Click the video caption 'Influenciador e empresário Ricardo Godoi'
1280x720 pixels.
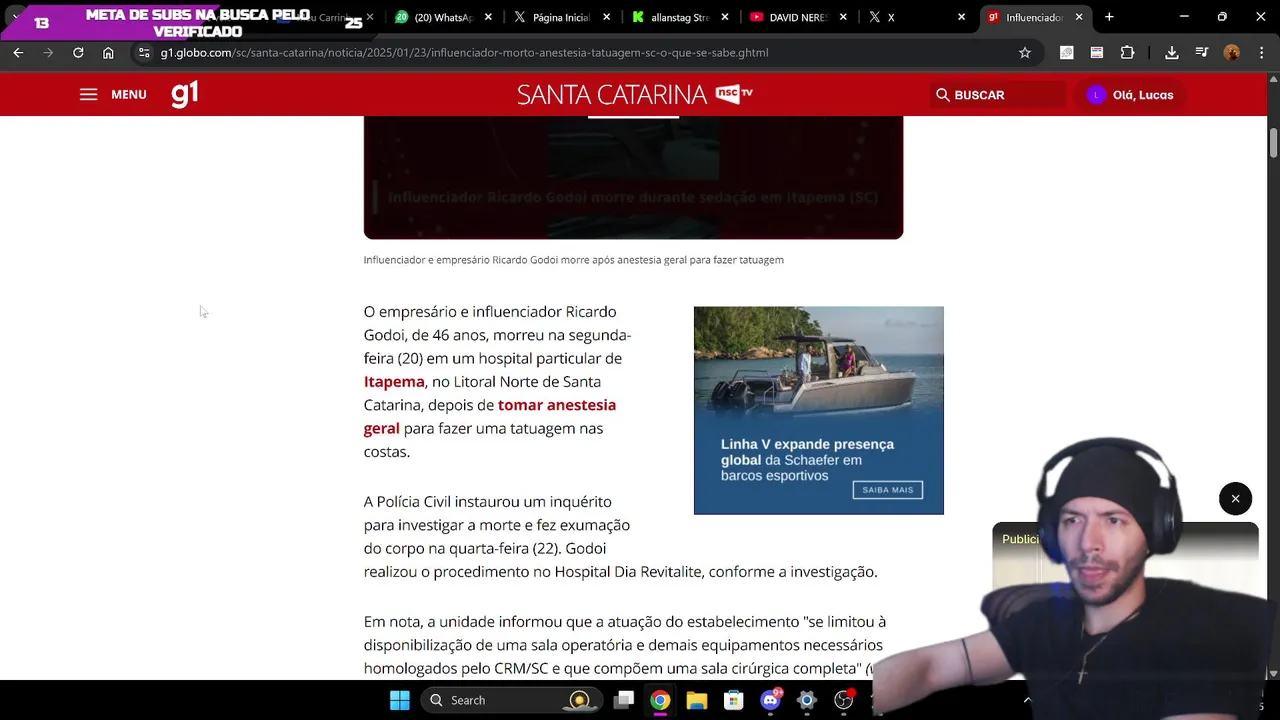[x=573, y=260]
